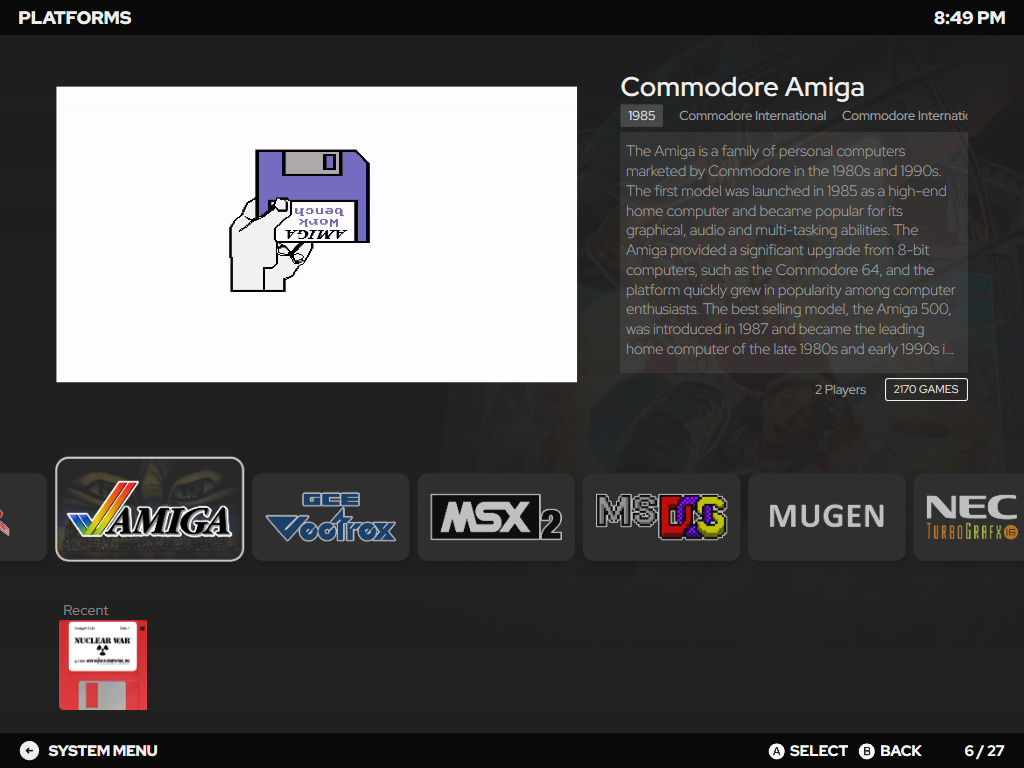This screenshot has width=1024, height=768.
Task: Open the recent Nuclear War floppy thumbnail
Action: (x=103, y=665)
